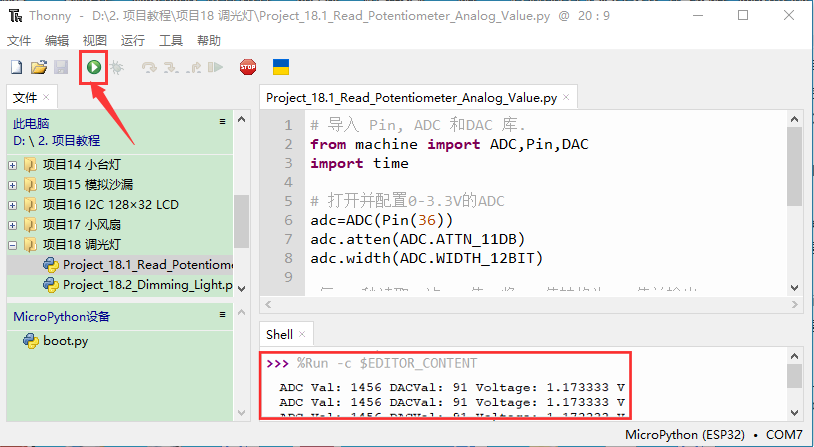
Task: Open the 此电脑 panel hamburger menu
Action: tap(223, 121)
